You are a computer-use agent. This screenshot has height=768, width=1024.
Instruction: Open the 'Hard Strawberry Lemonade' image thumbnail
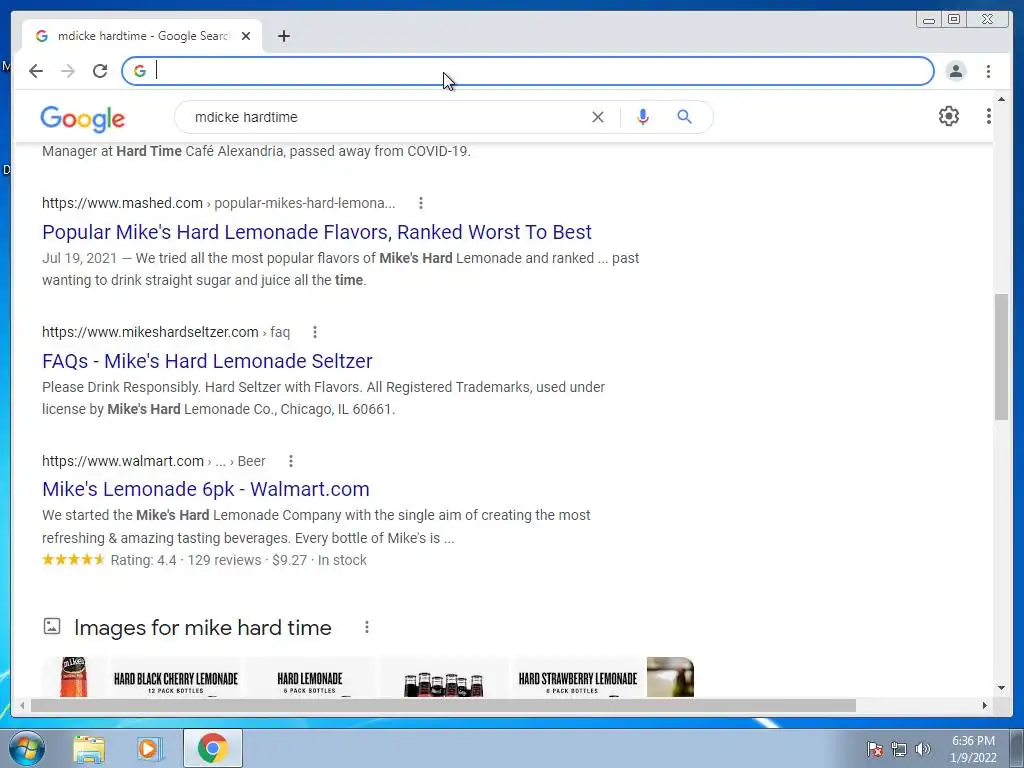(x=577, y=679)
